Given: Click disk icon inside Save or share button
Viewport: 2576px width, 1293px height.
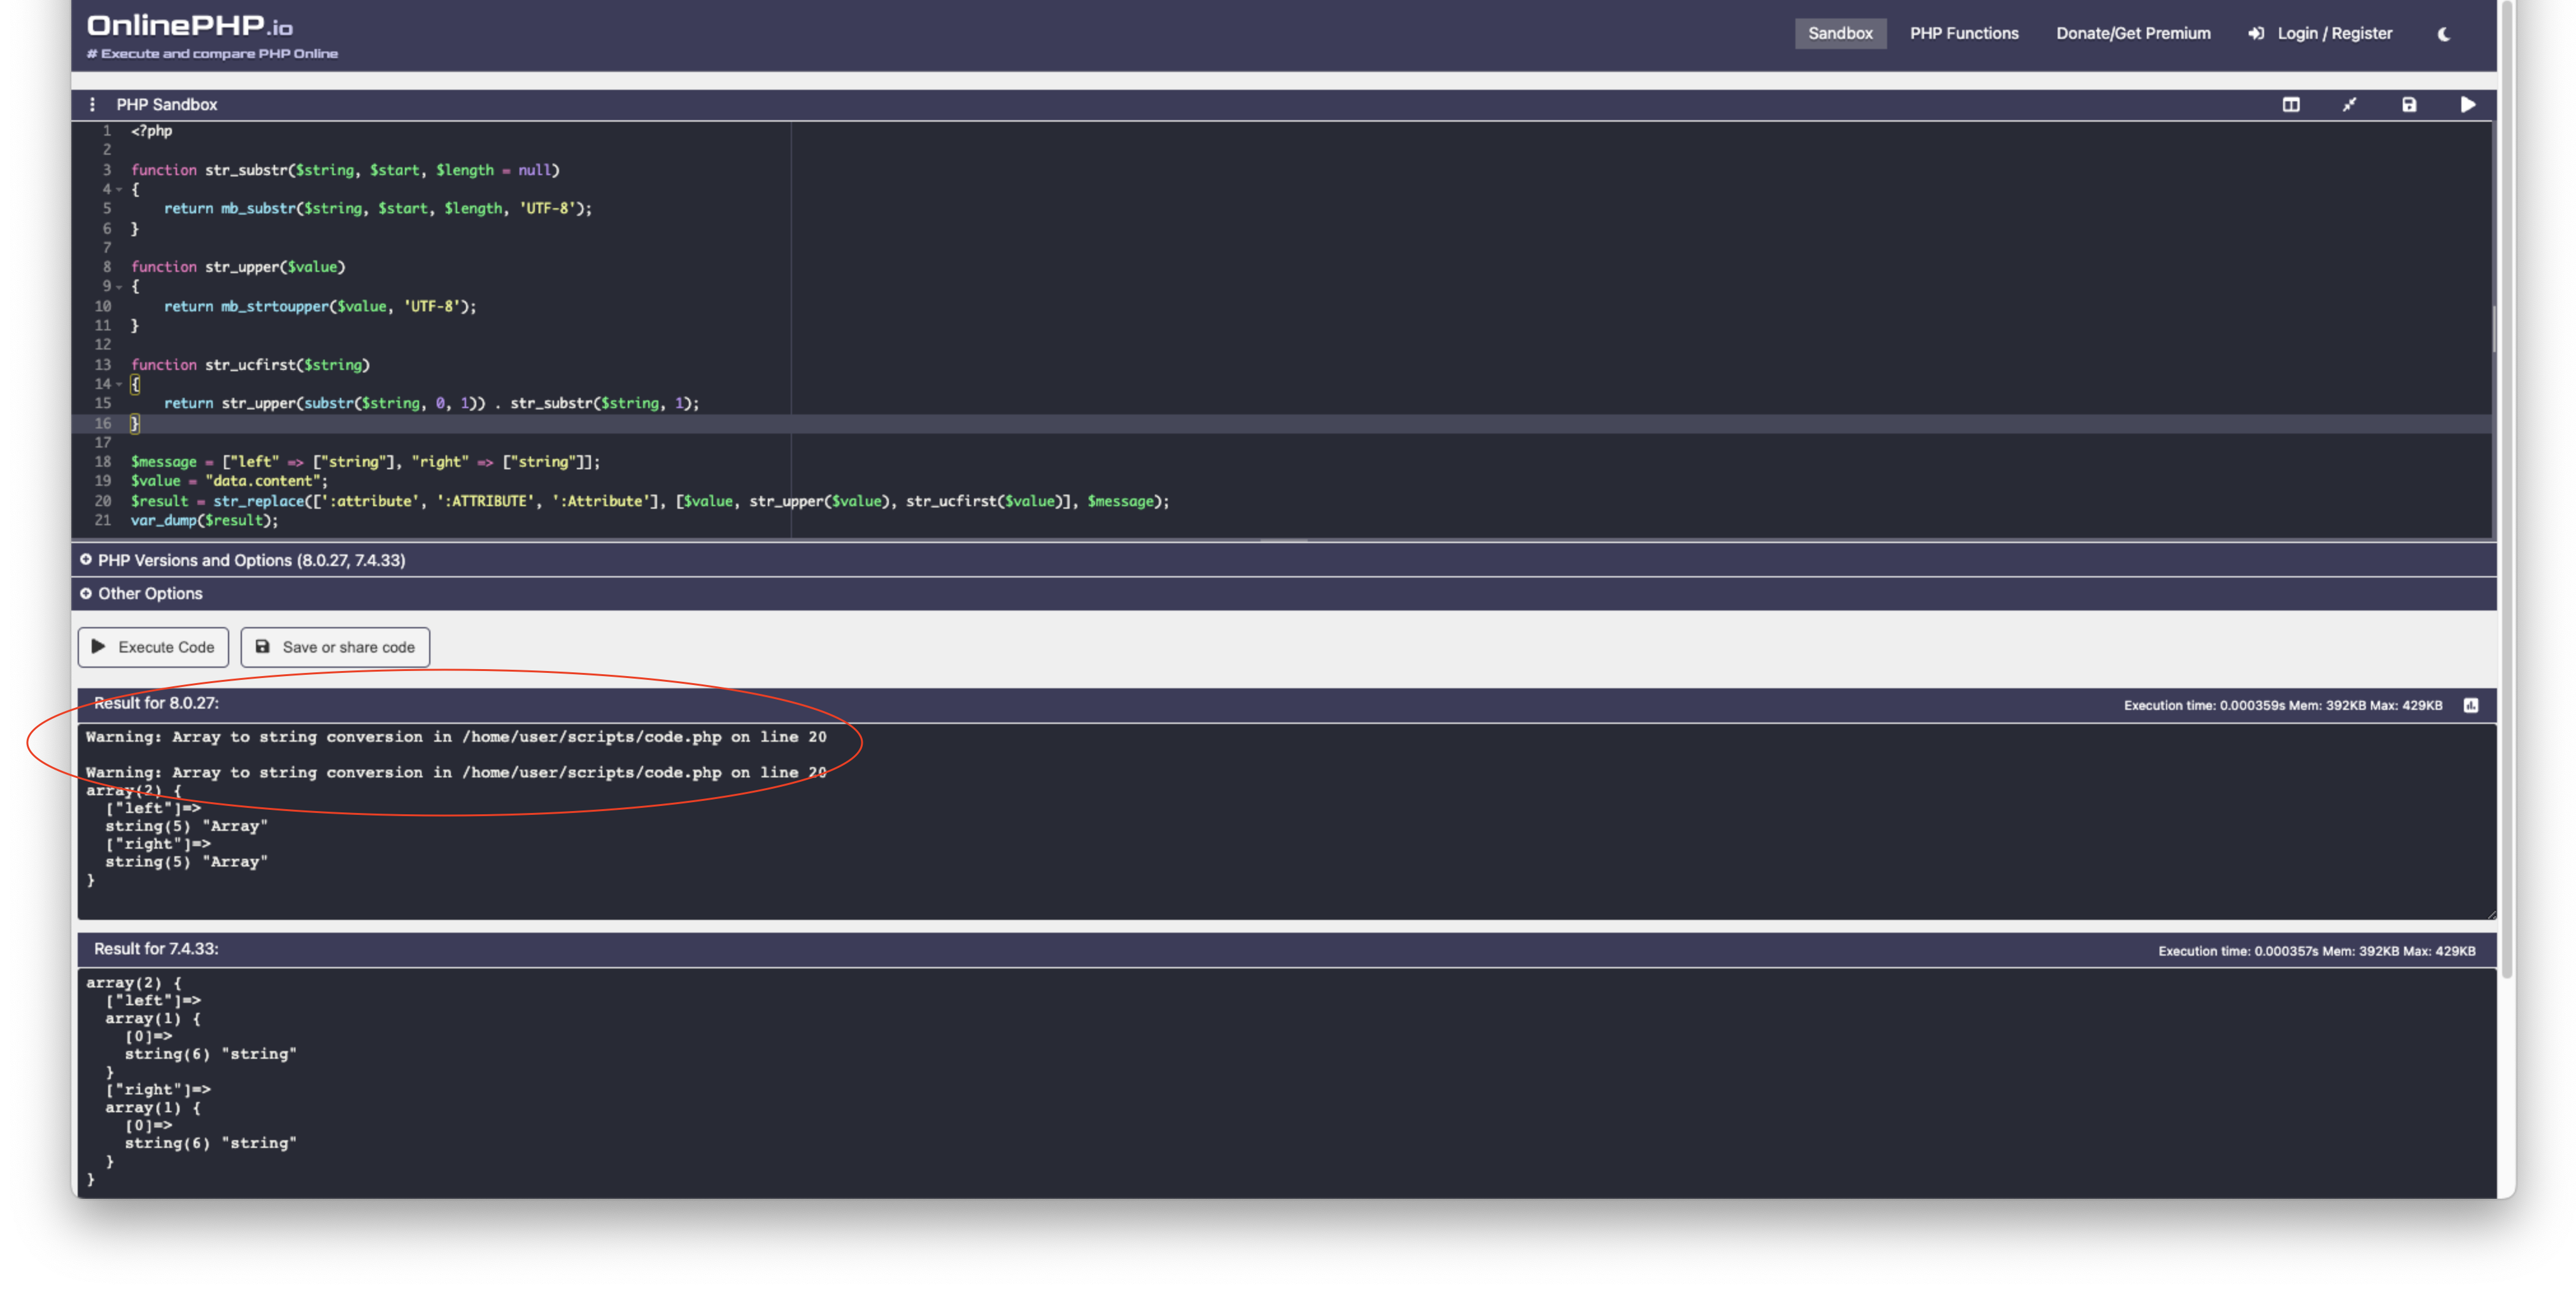Looking at the screenshot, I should point(262,647).
